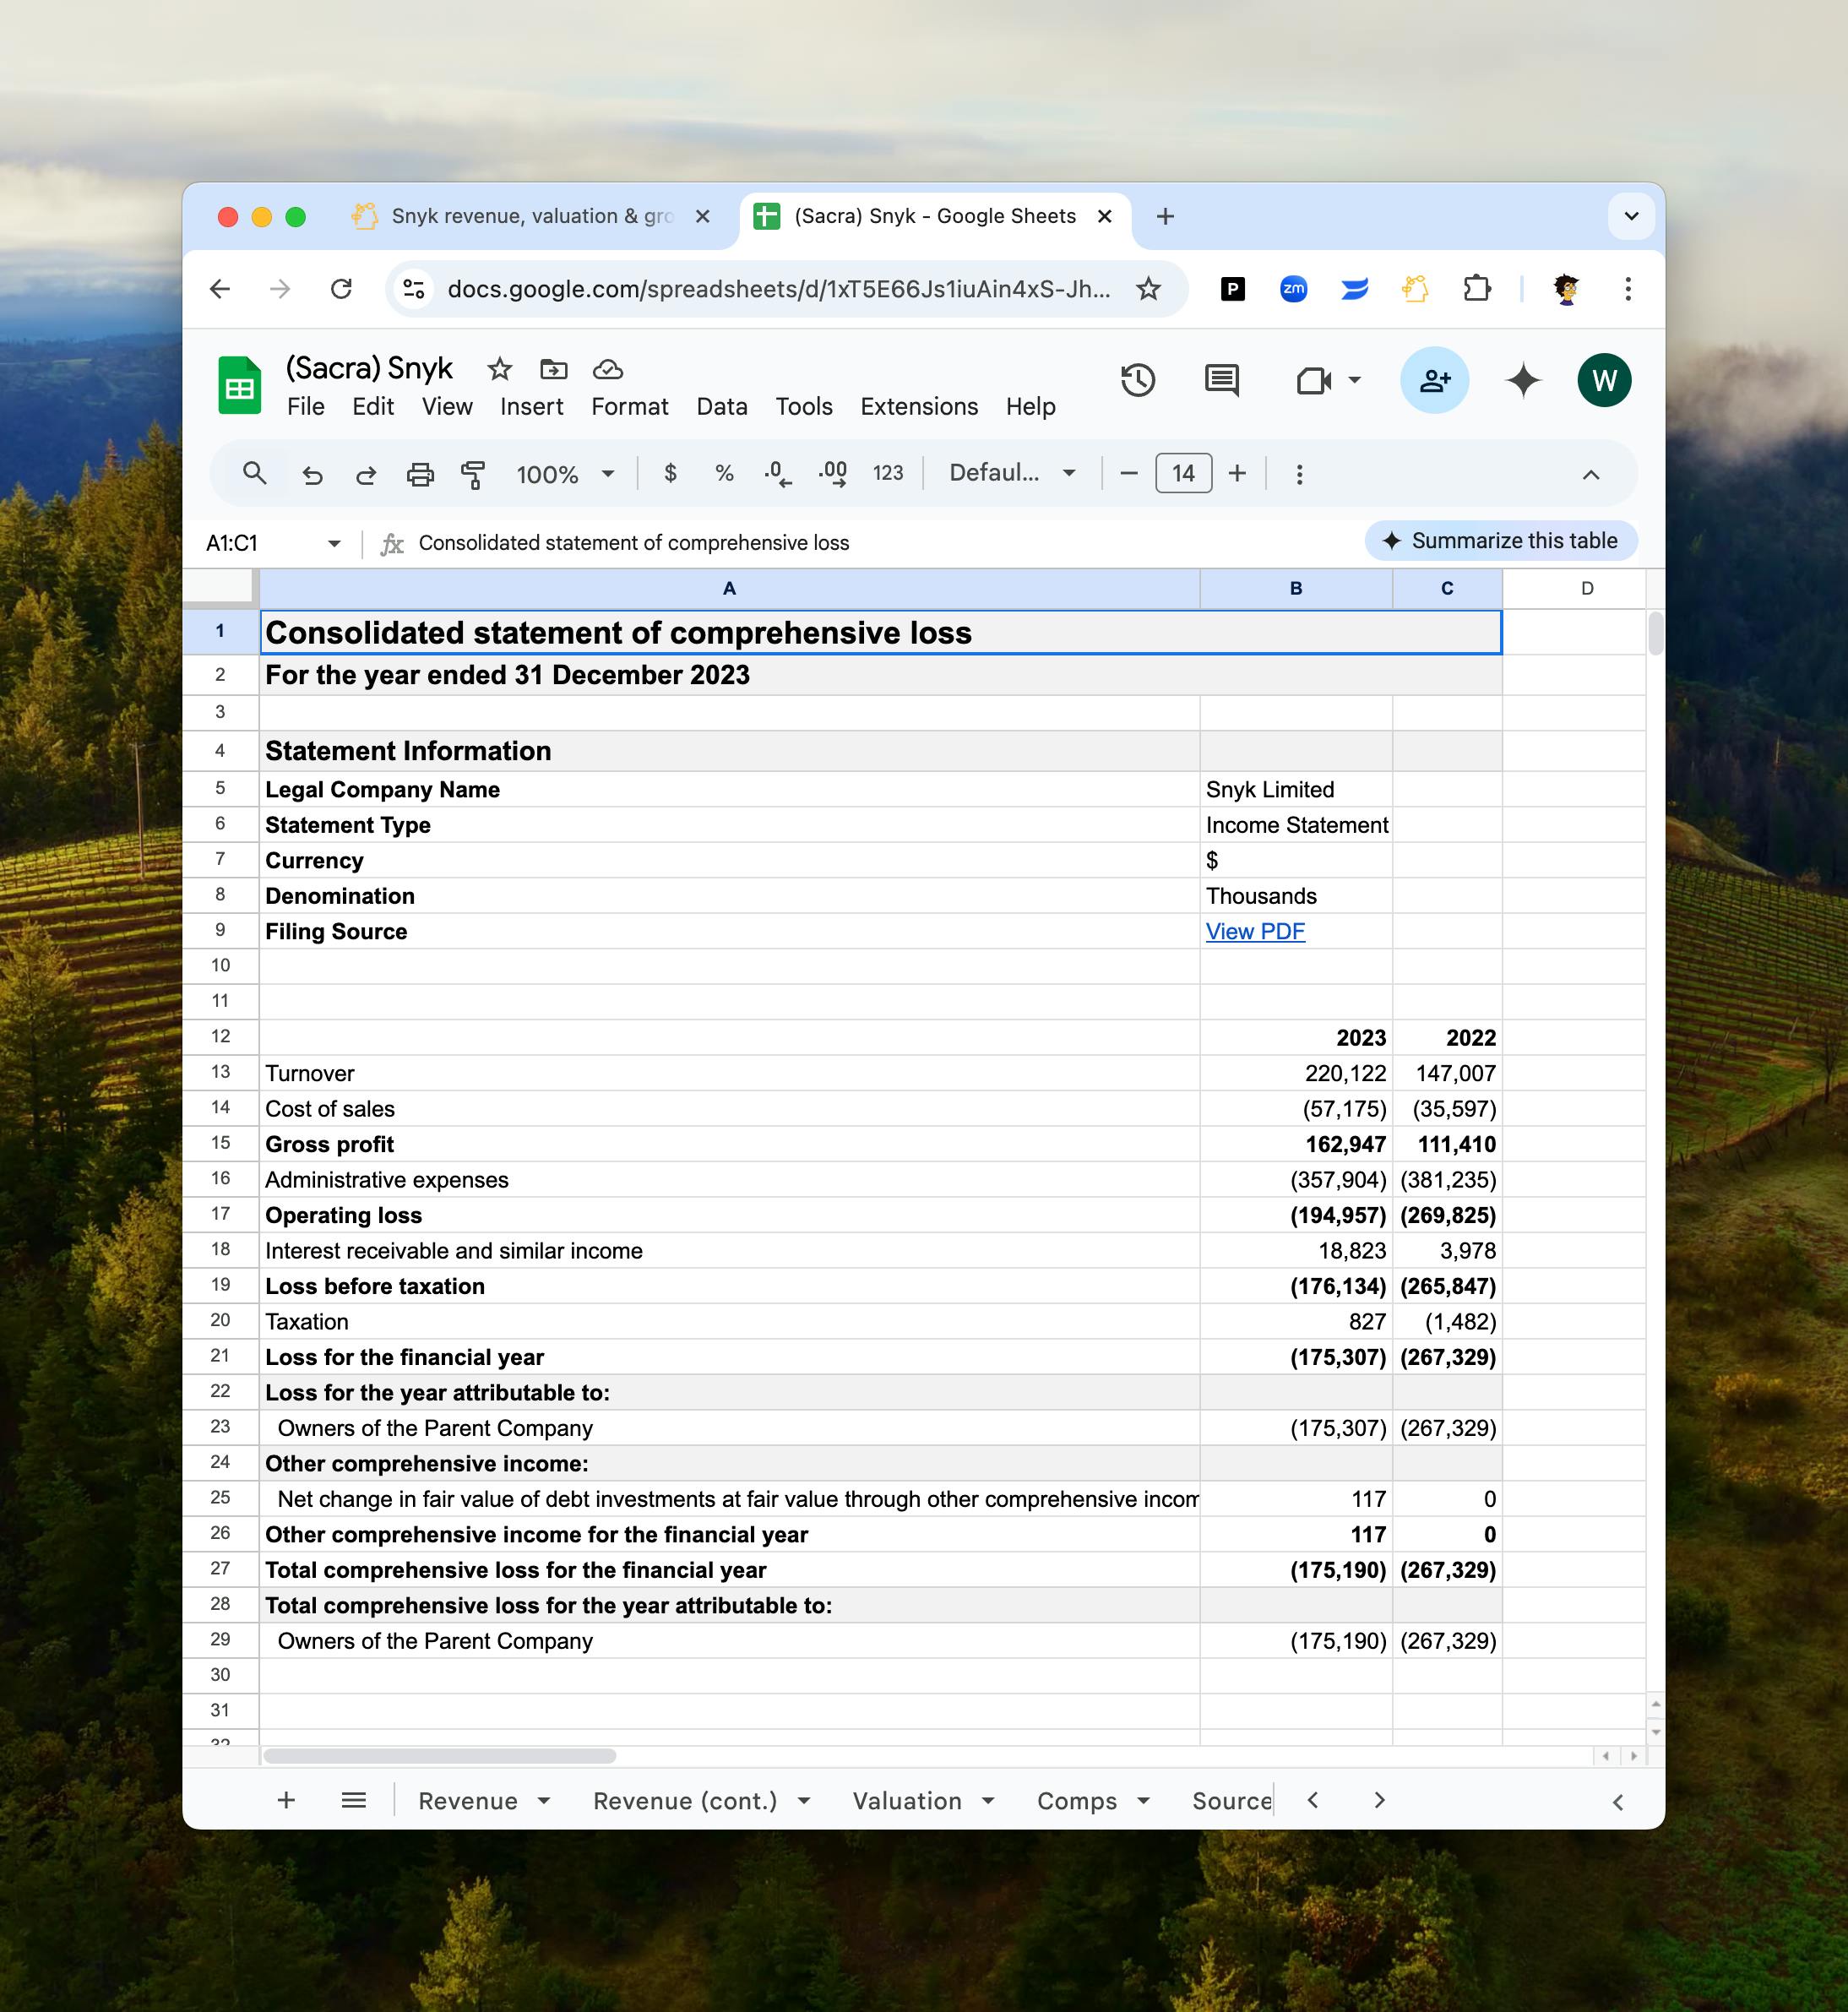Show the side panel chevron
Screen dimensions: 1848x2012
1618,1802
